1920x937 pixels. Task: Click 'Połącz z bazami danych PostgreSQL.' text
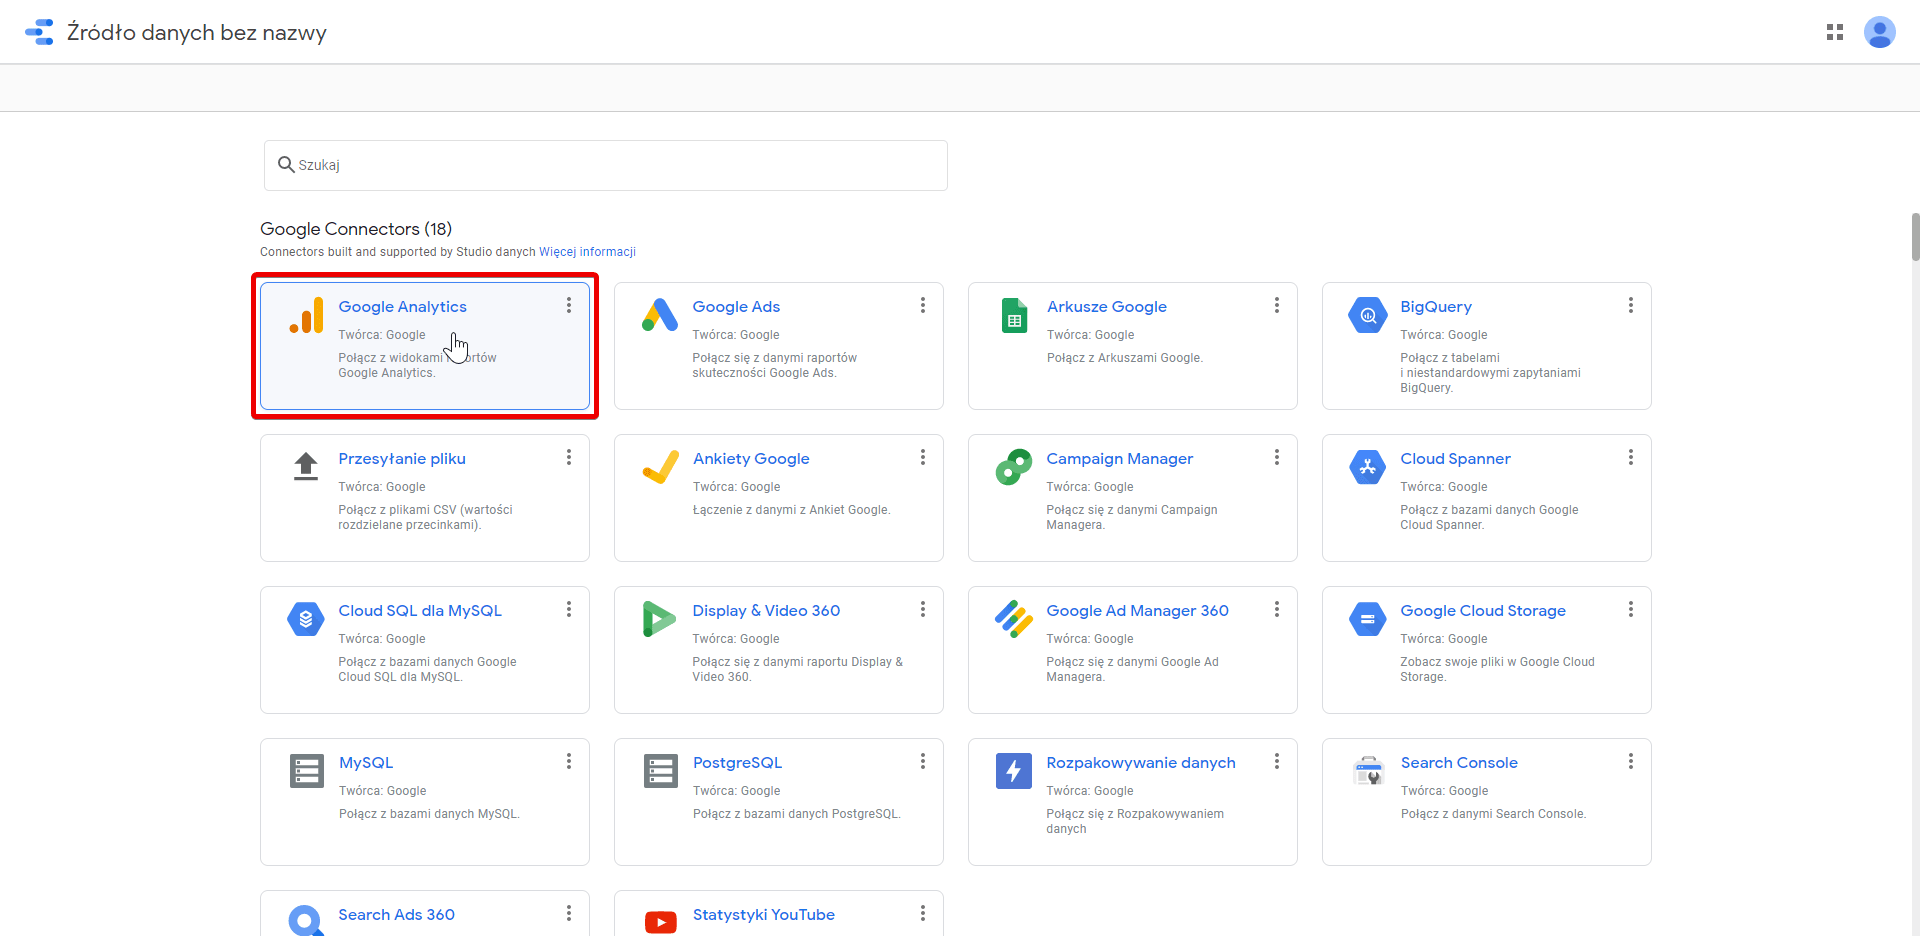797,814
